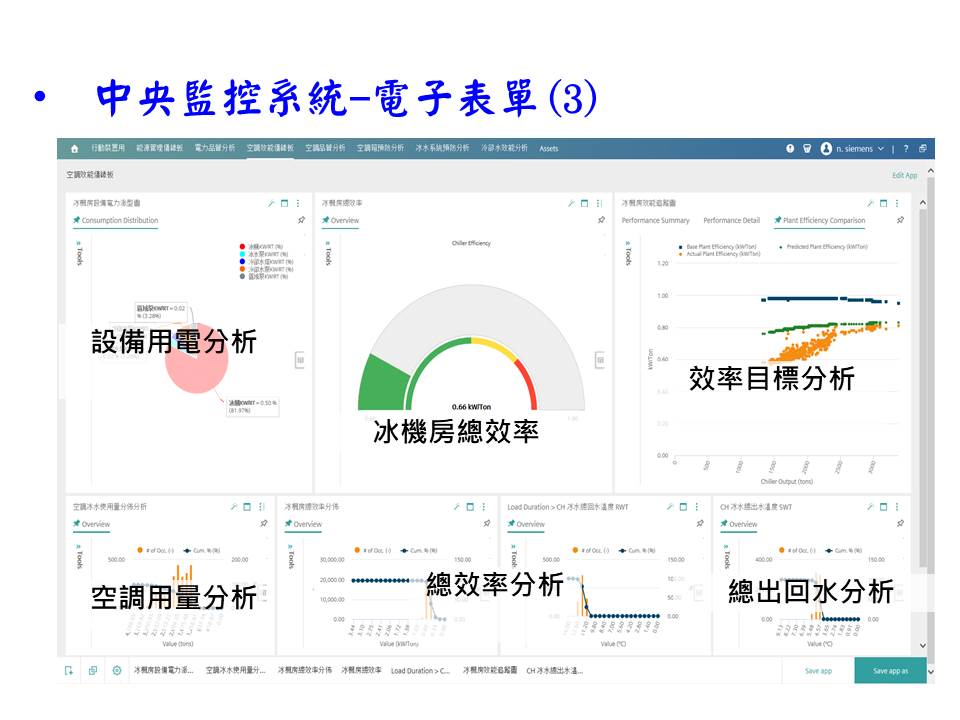This screenshot has height=720, width=960.
Task: Open the 冰水系統預防分析 nav tab
Action: [x=442, y=148]
